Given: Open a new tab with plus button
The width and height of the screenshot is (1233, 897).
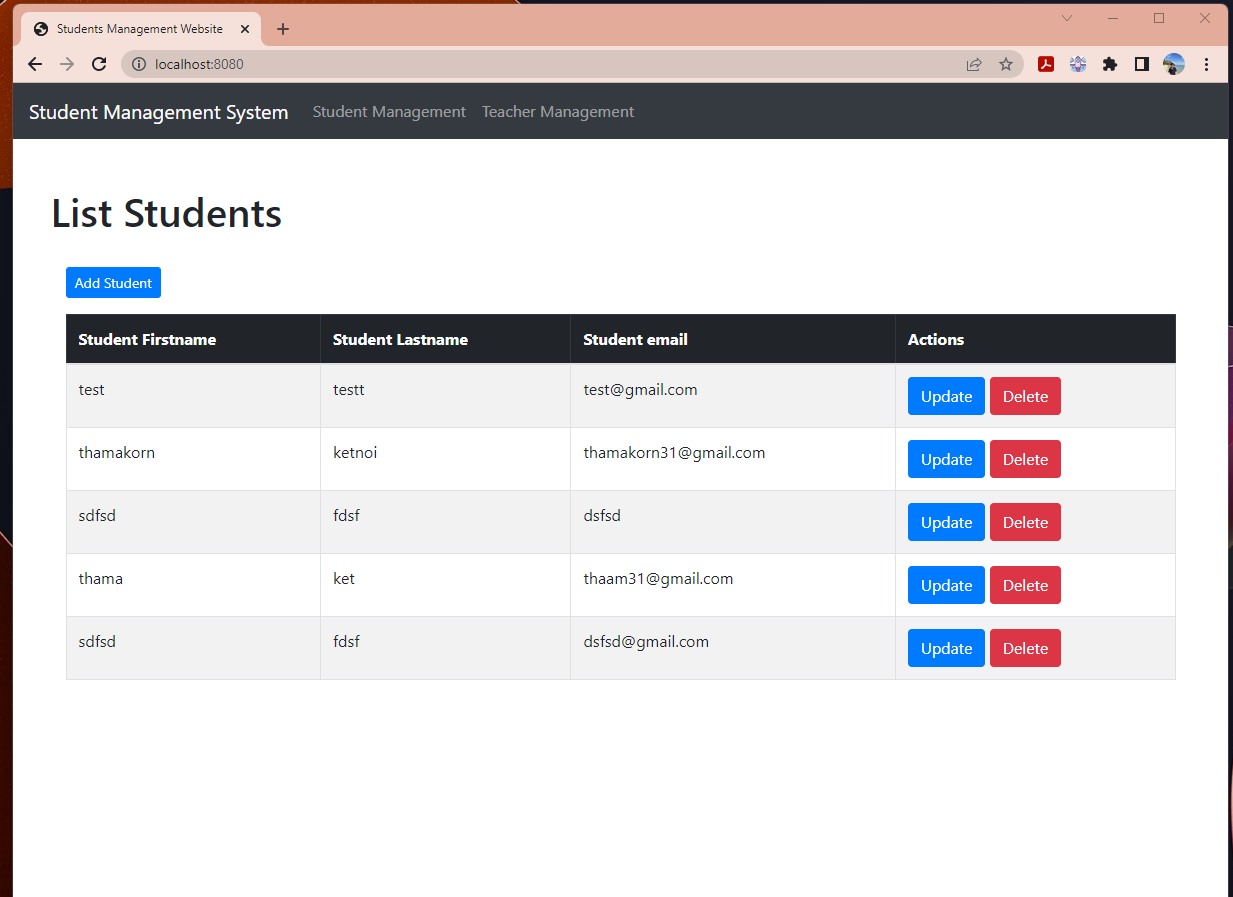Looking at the screenshot, I should click(283, 29).
